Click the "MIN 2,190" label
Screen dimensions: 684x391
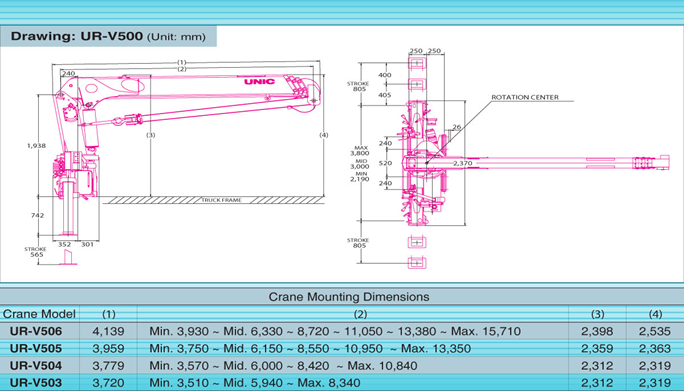(360, 176)
